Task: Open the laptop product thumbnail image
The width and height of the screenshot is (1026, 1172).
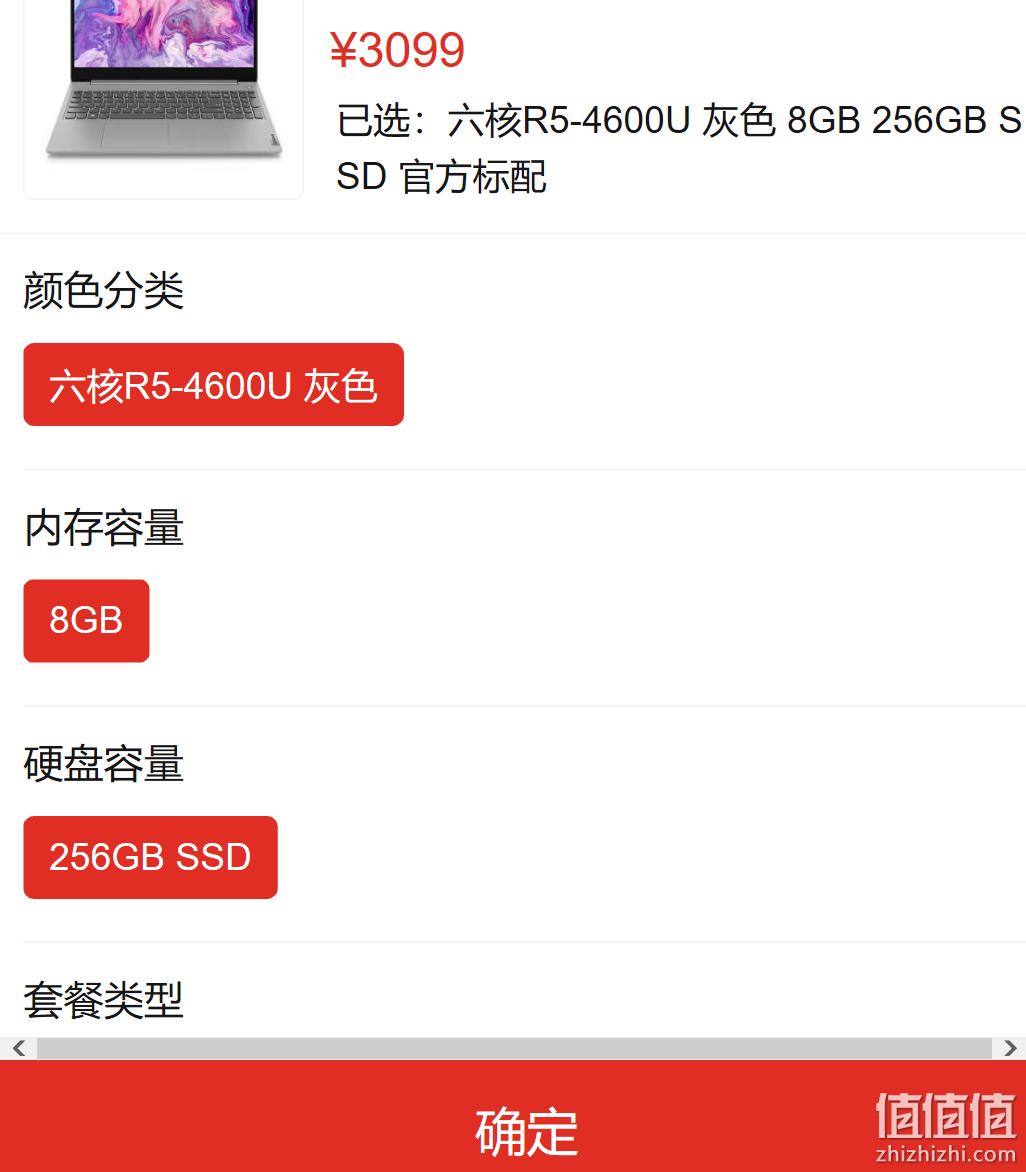Action: coord(163,97)
